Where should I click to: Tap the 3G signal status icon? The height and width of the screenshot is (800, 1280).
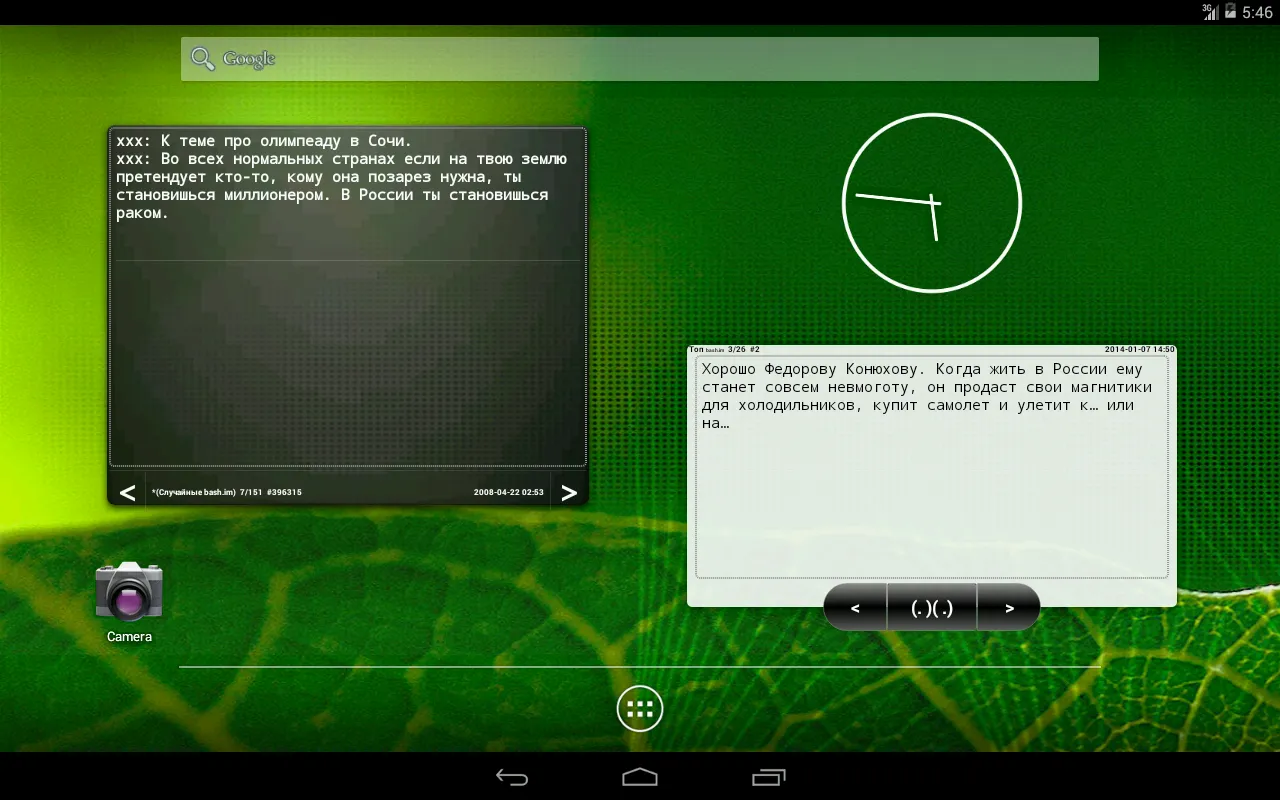point(1210,11)
